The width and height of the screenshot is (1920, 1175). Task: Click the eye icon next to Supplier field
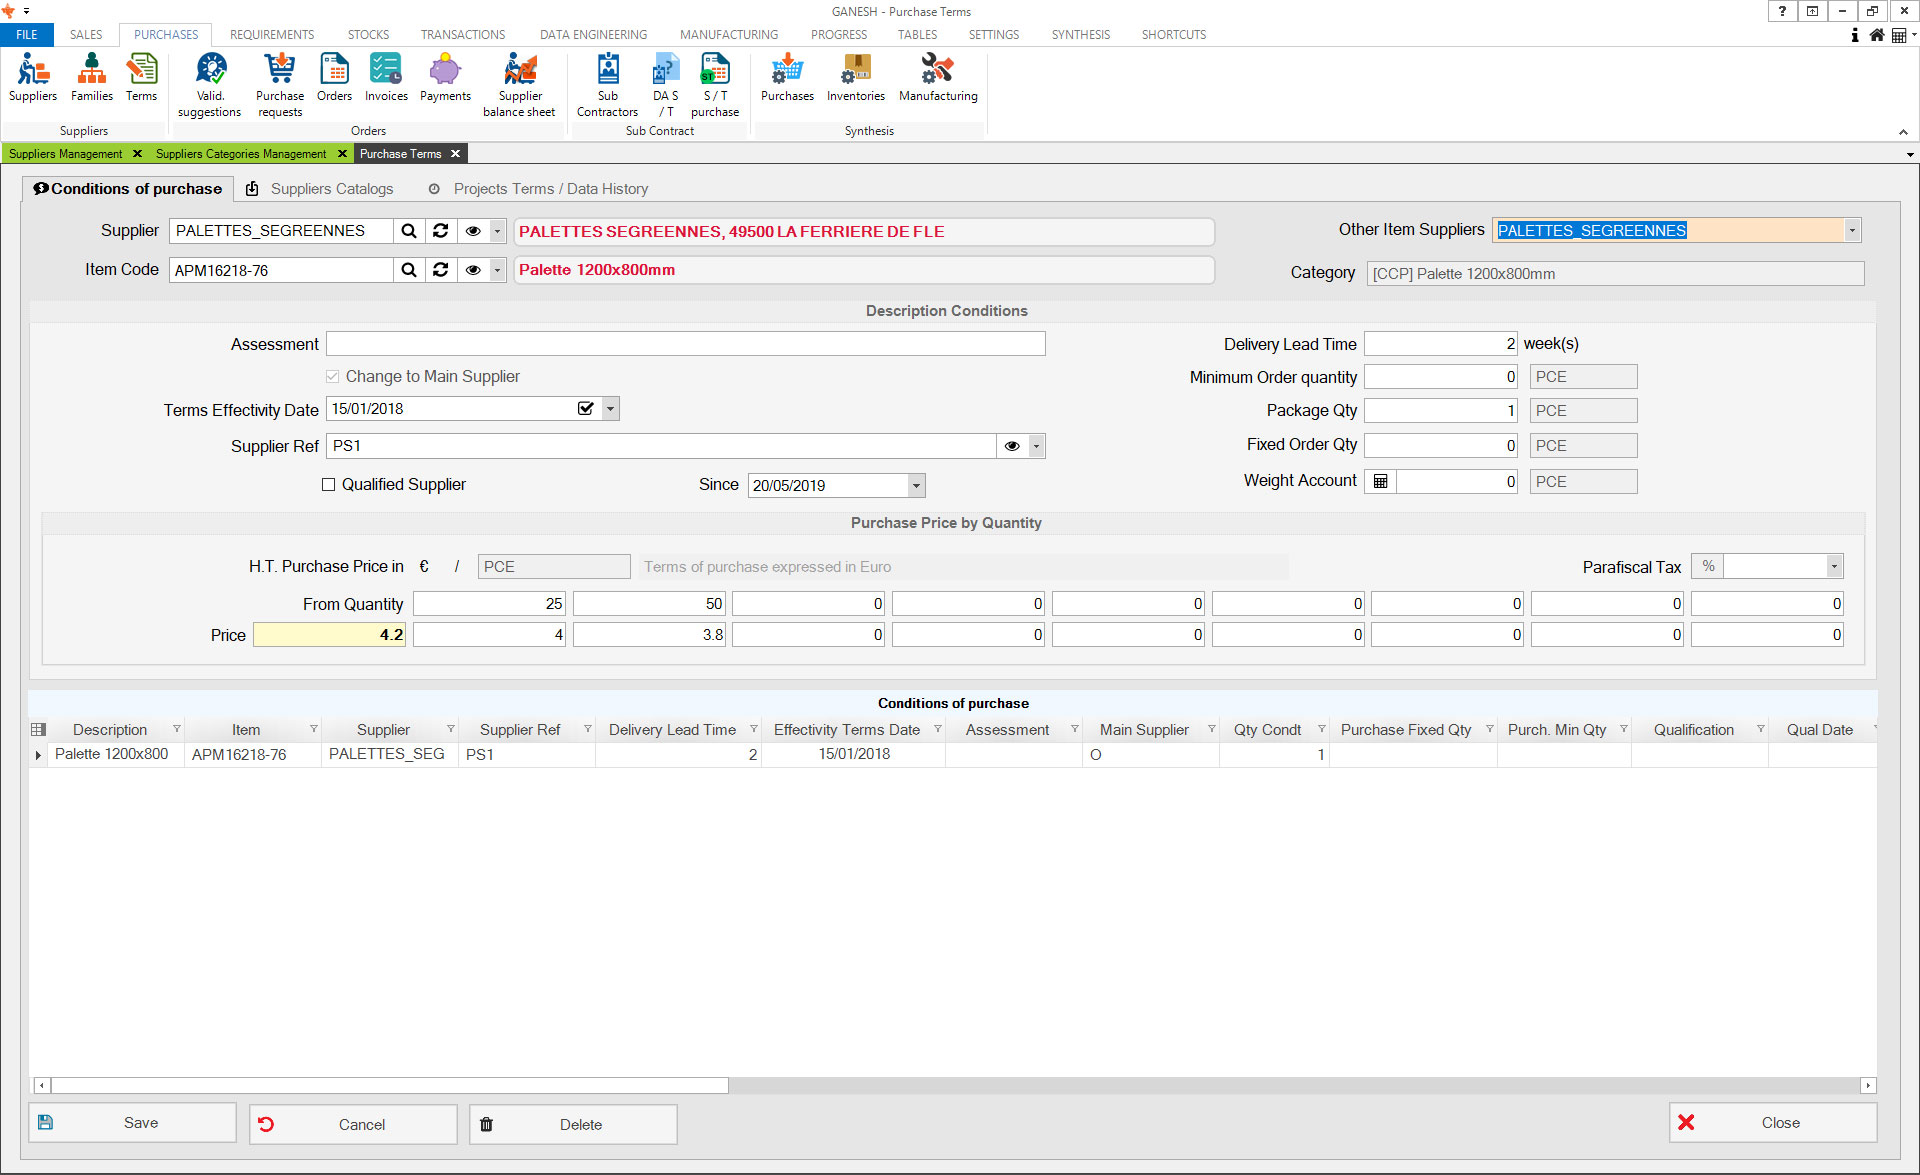pyautogui.click(x=473, y=231)
